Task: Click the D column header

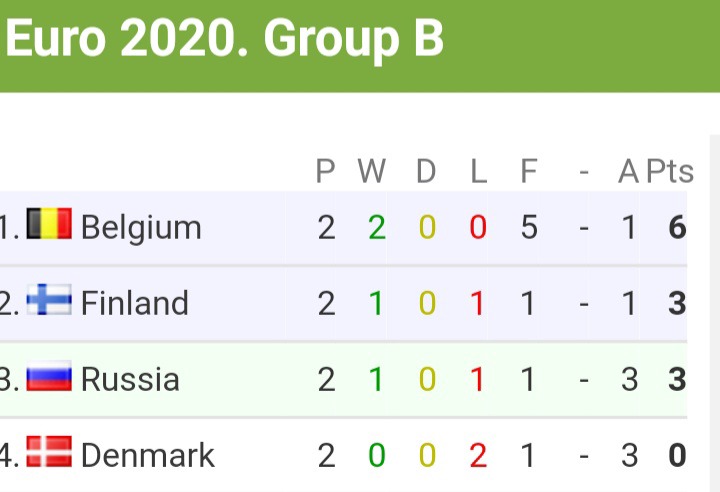Action: (x=426, y=172)
